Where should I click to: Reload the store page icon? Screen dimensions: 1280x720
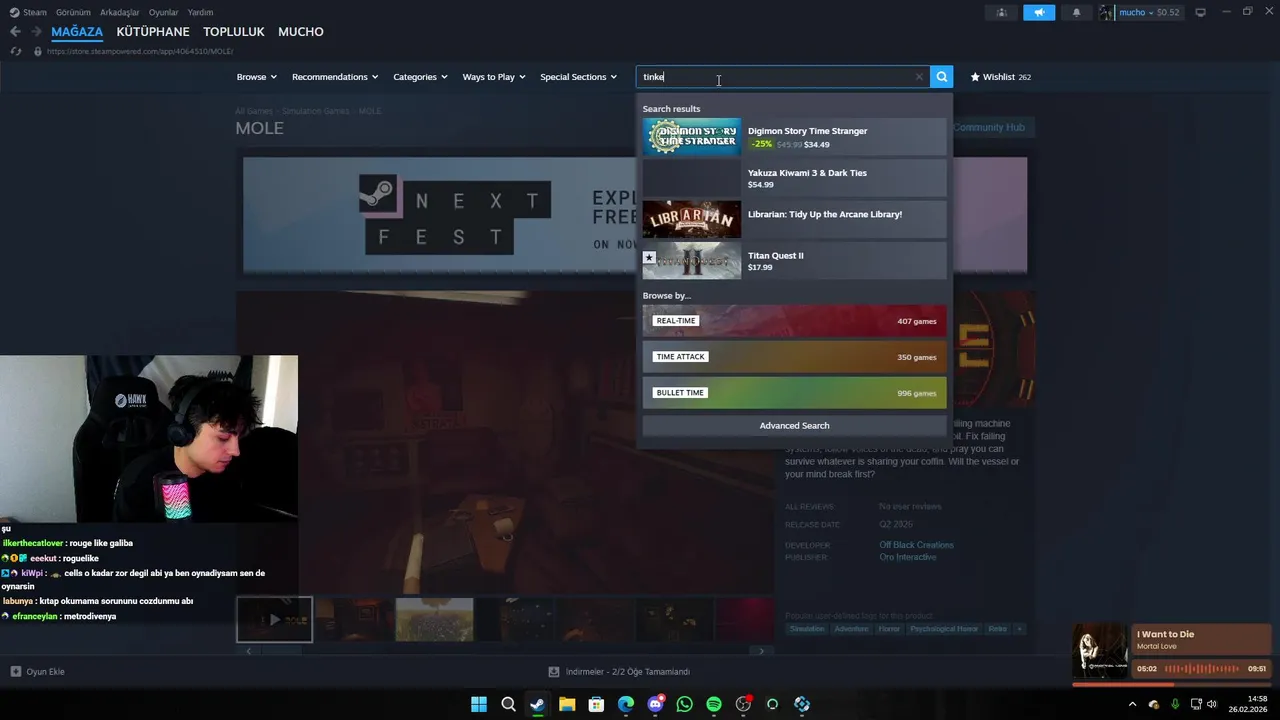[16, 51]
